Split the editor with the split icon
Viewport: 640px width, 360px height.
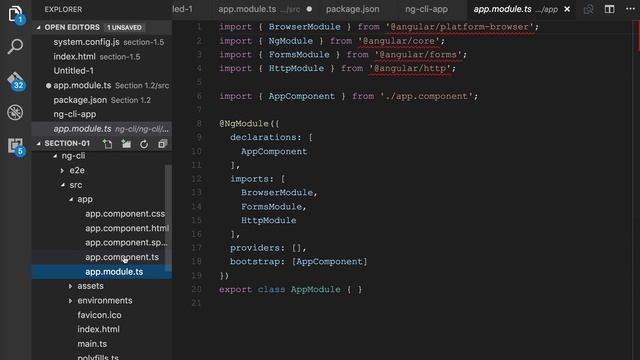609,9
